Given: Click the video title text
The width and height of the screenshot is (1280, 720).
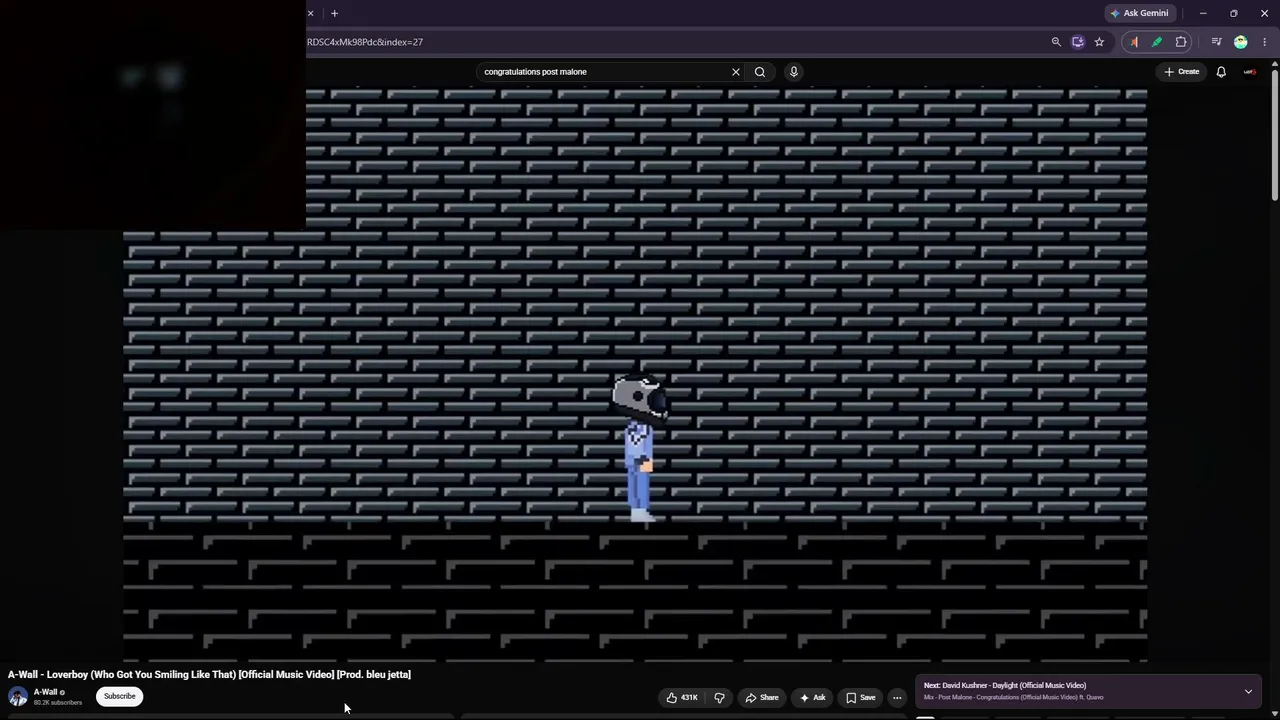Looking at the screenshot, I should [209, 675].
